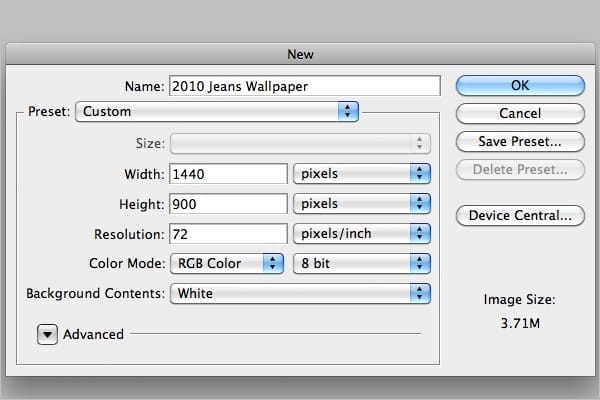
Task: Click into the Width field showing 1440
Action: pyautogui.click(x=228, y=174)
